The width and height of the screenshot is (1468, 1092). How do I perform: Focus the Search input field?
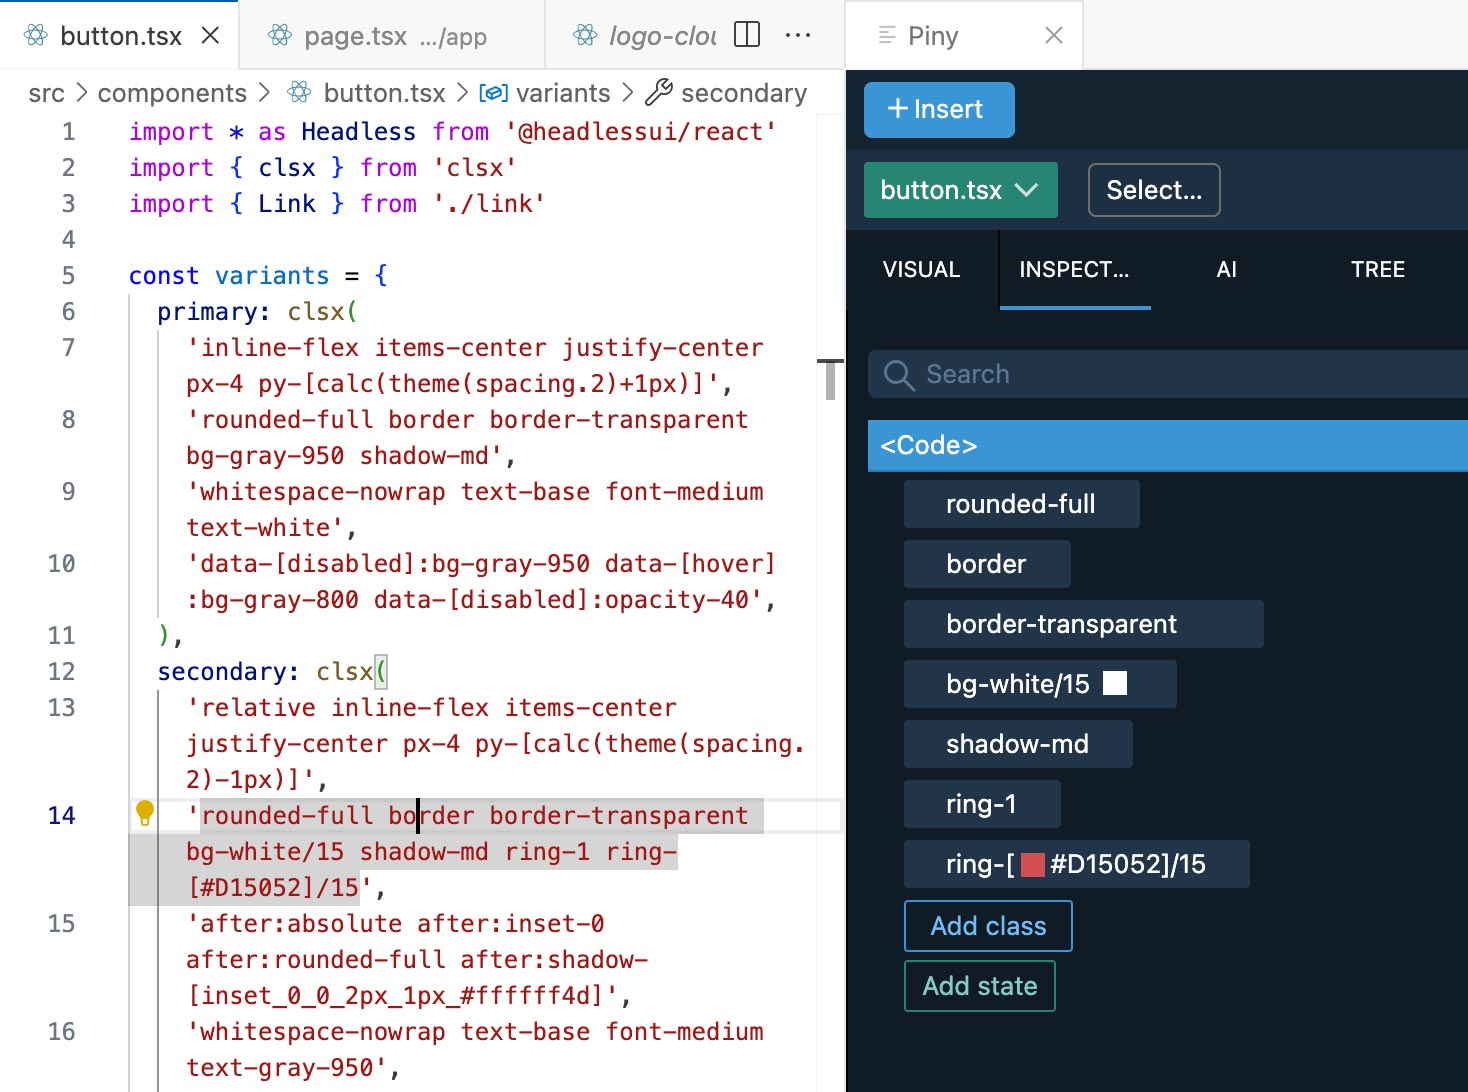1168,374
